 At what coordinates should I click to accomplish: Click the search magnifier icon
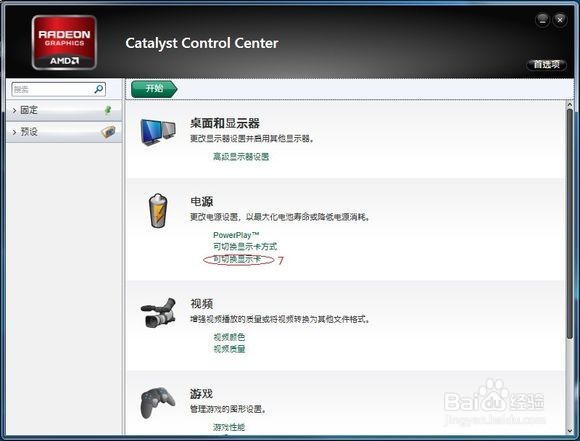[99, 89]
